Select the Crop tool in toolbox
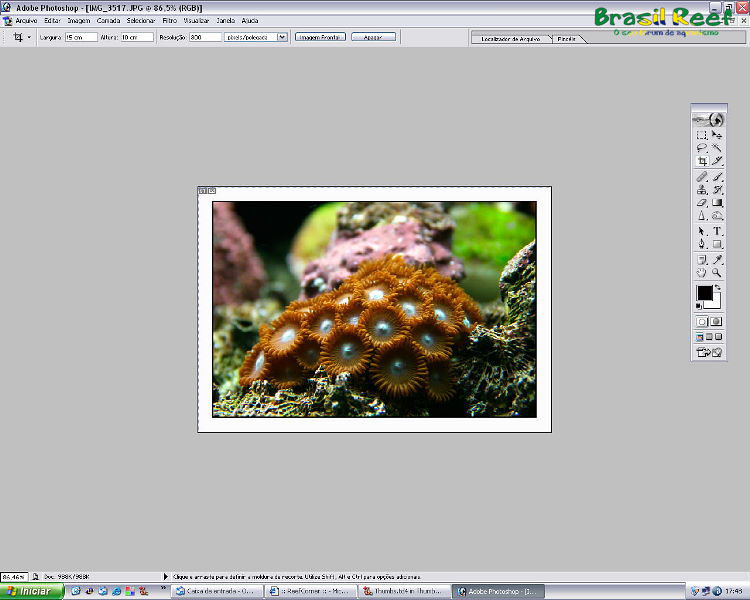Image resolution: width=750 pixels, height=600 pixels. (x=702, y=161)
